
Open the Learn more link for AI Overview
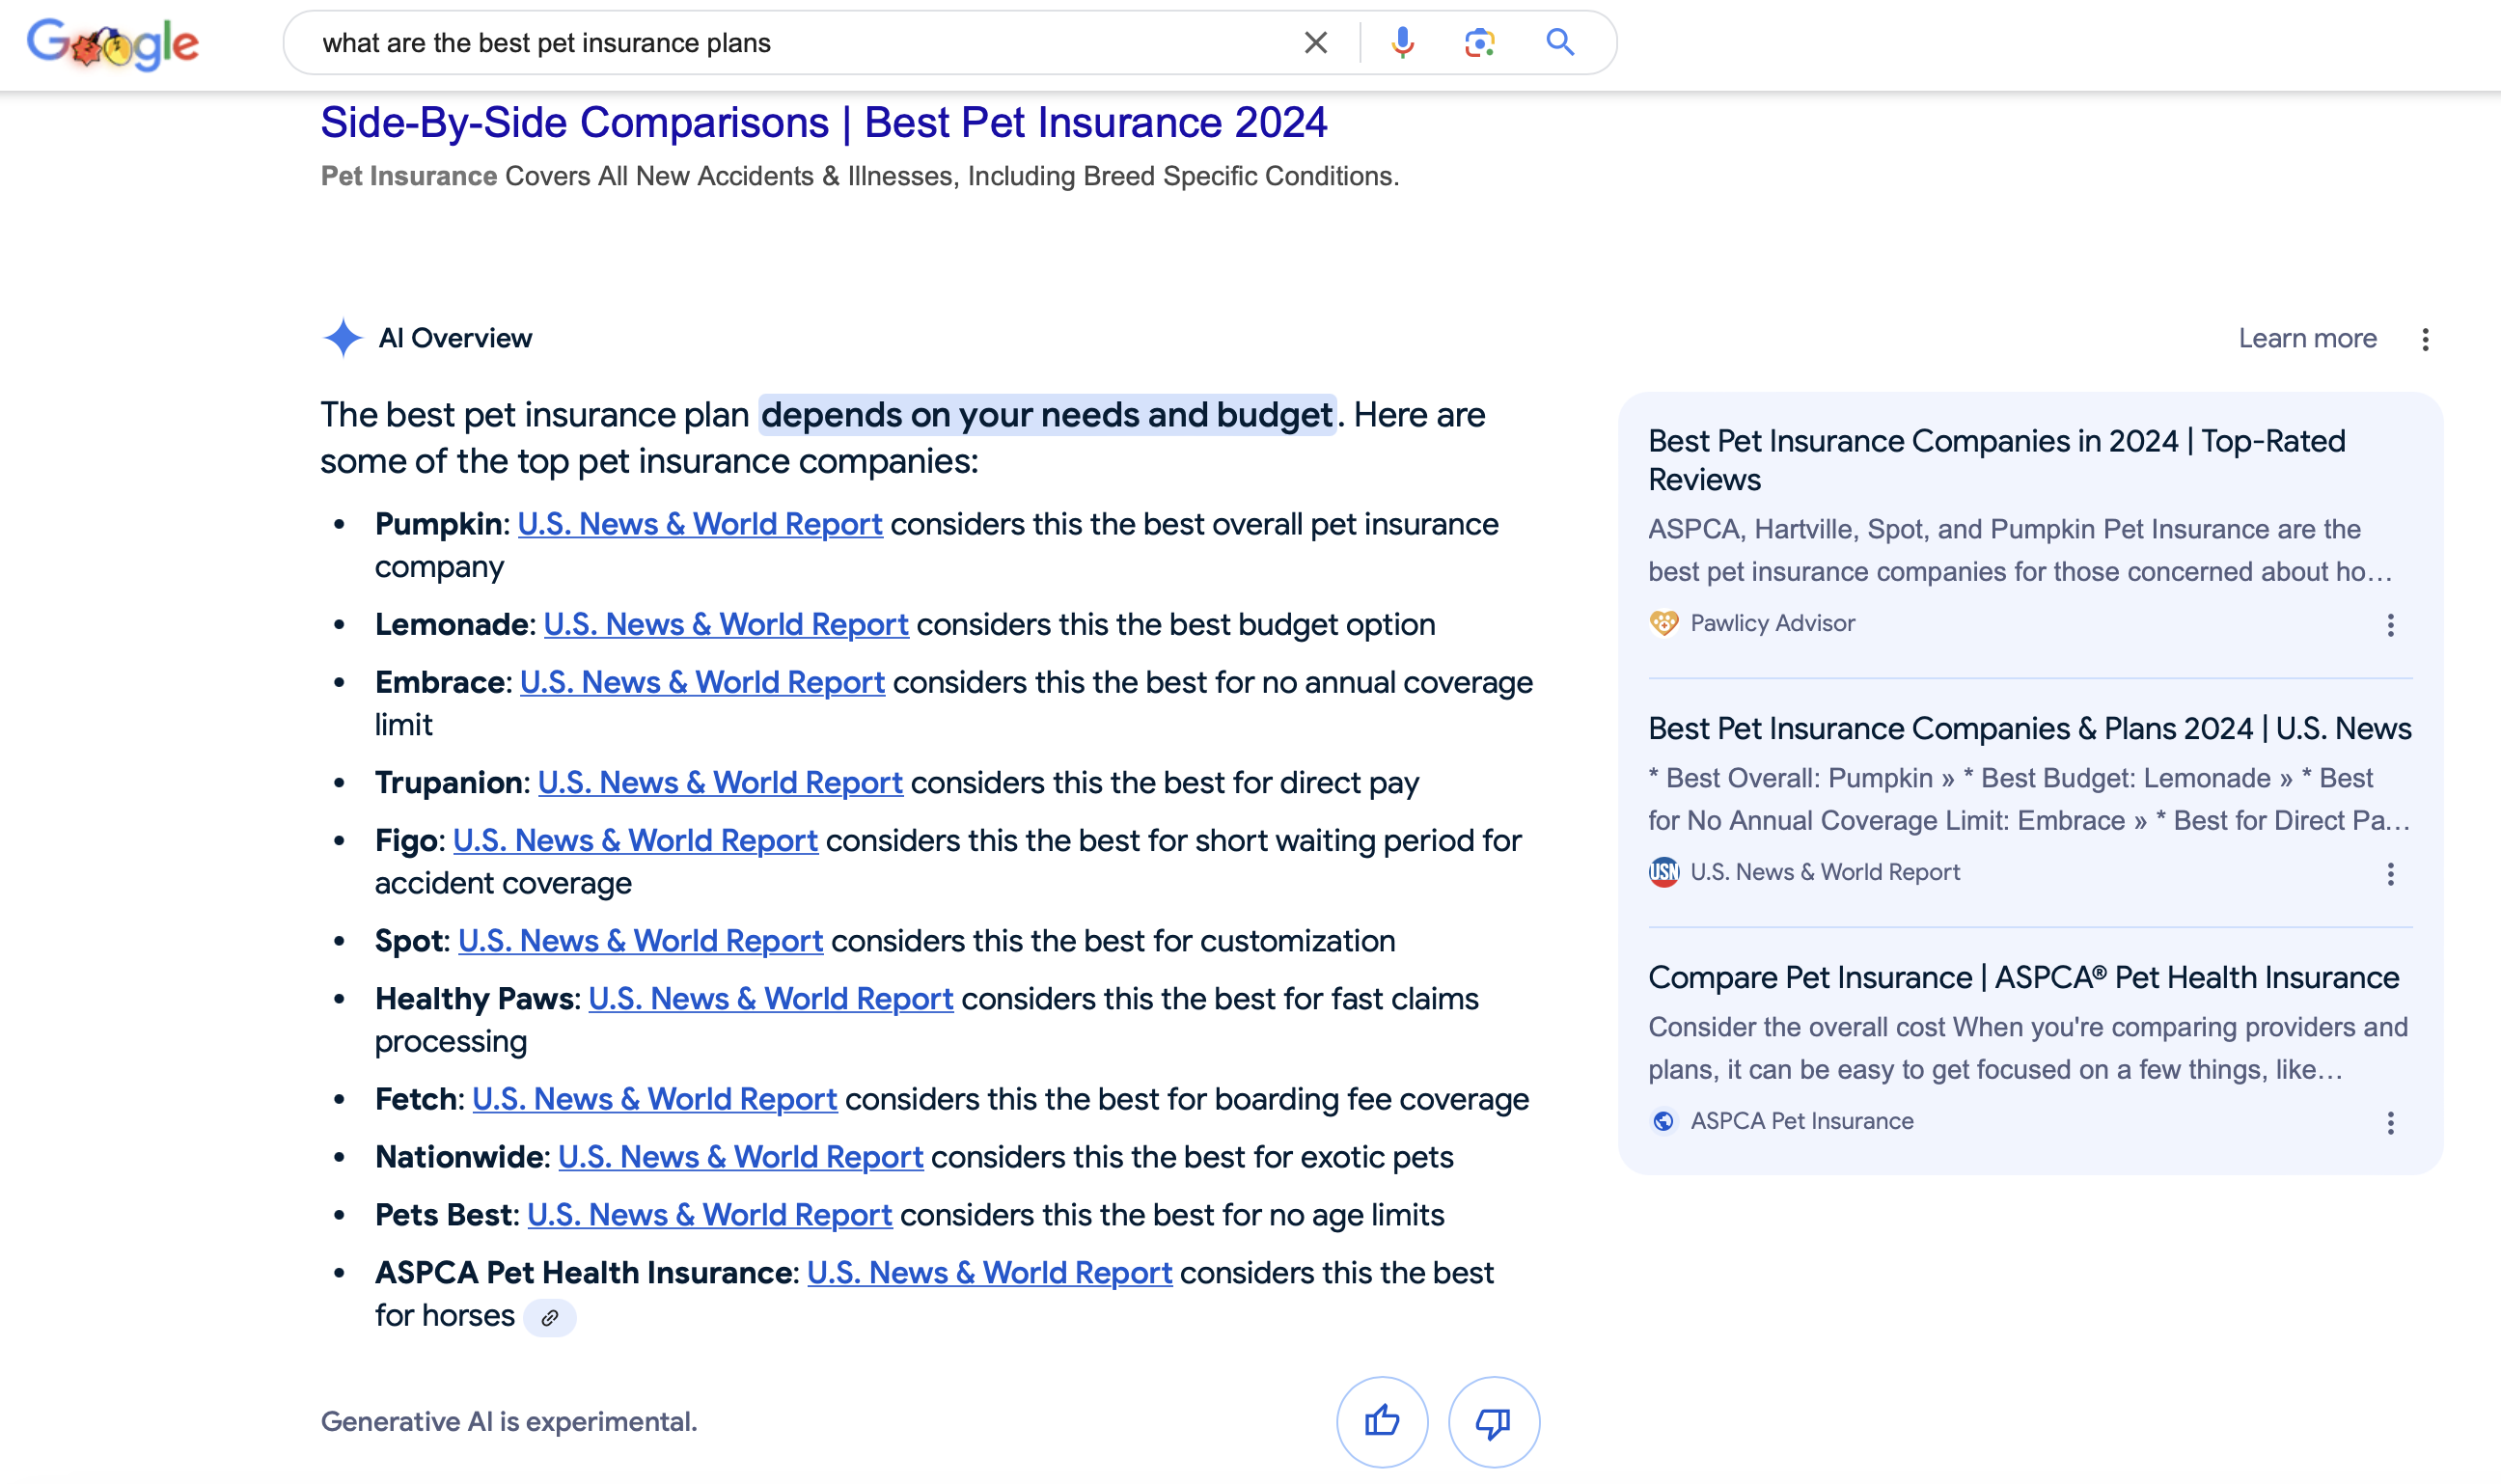coord(2307,338)
